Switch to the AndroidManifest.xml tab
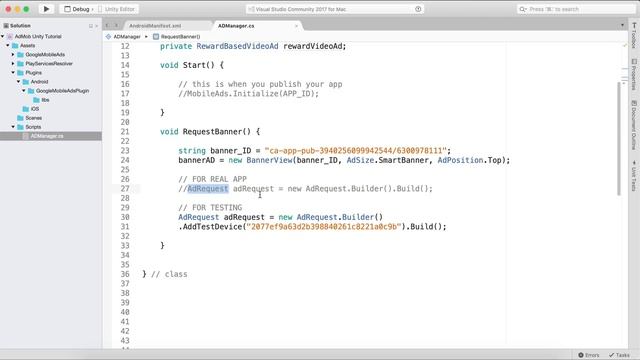This screenshot has width=640, height=360. point(155,26)
